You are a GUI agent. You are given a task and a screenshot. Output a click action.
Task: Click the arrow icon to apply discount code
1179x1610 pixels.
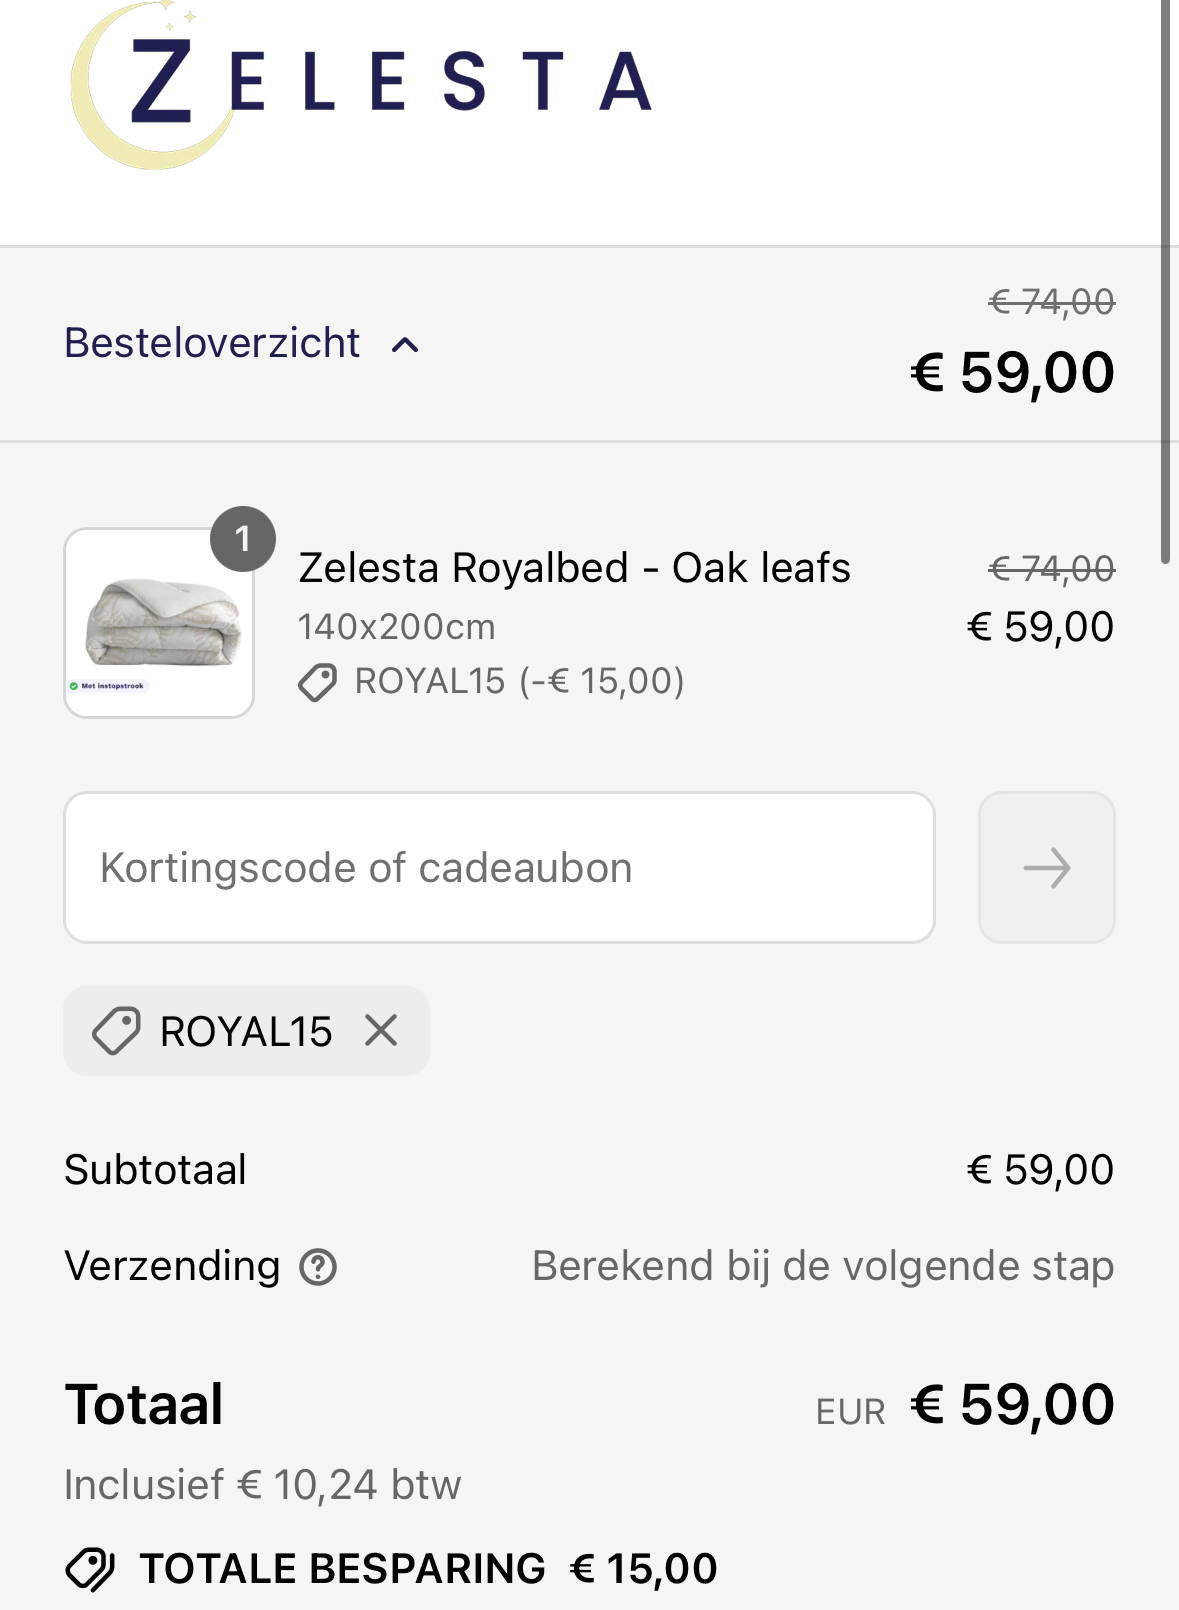coord(1046,866)
